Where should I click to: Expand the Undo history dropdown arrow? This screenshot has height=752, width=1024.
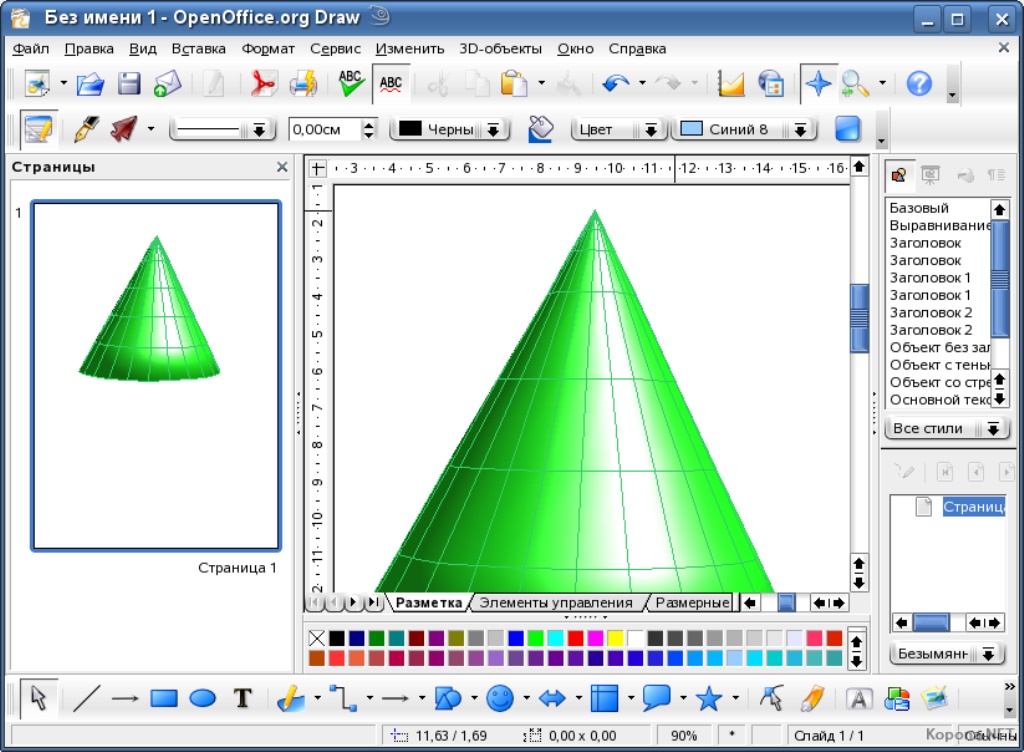tap(642, 84)
